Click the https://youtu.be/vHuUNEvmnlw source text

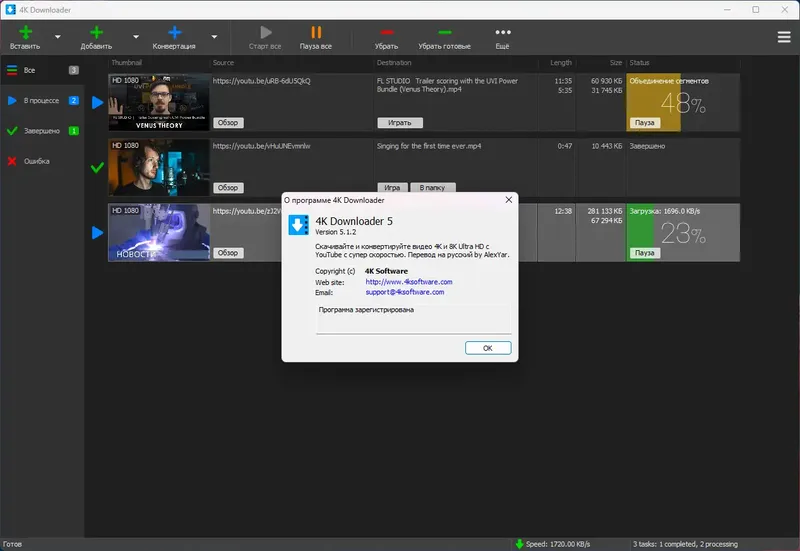pos(261,146)
